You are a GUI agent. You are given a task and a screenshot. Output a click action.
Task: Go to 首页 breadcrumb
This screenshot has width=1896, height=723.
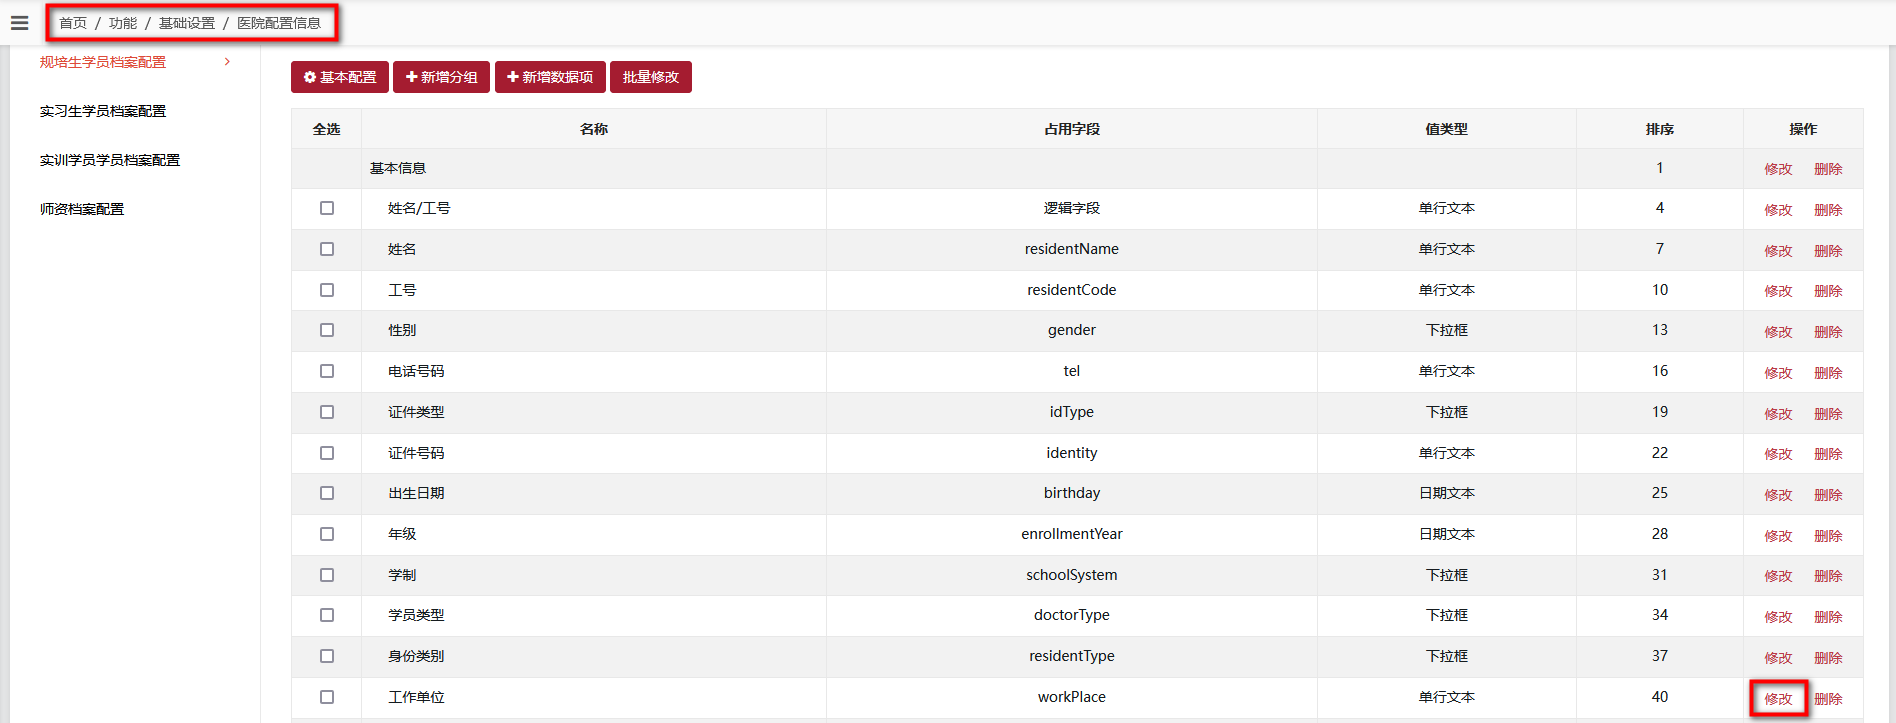tap(73, 23)
